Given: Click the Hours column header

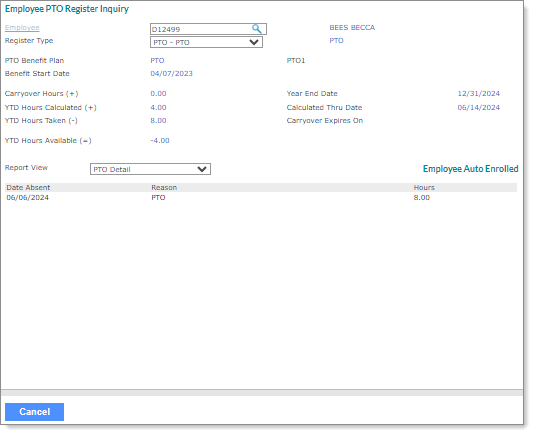Looking at the screenshot, I should point(424,188).
